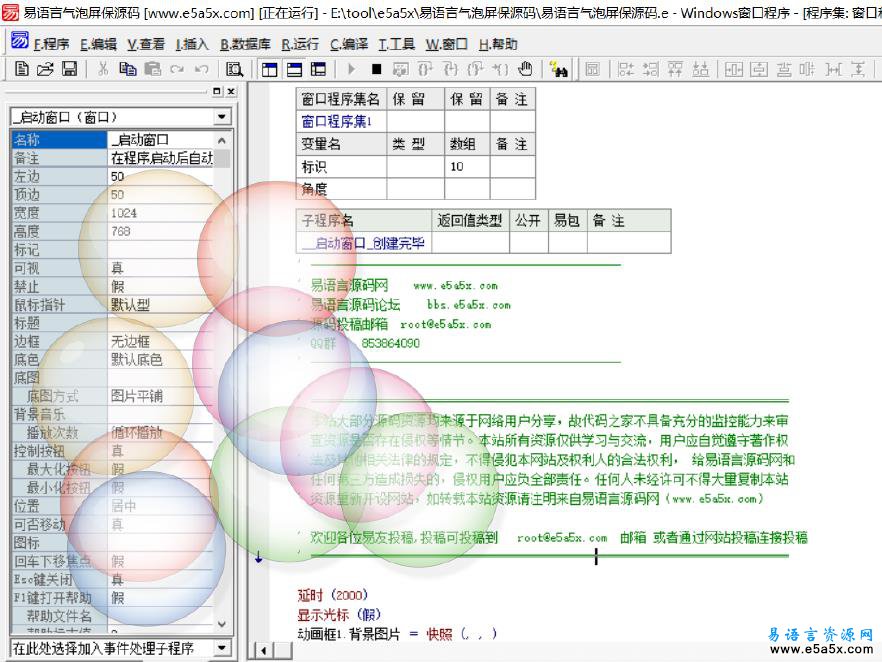Click the Save floppy disk icon
Screen dimensions: 882x662
(x=69, y=69)
